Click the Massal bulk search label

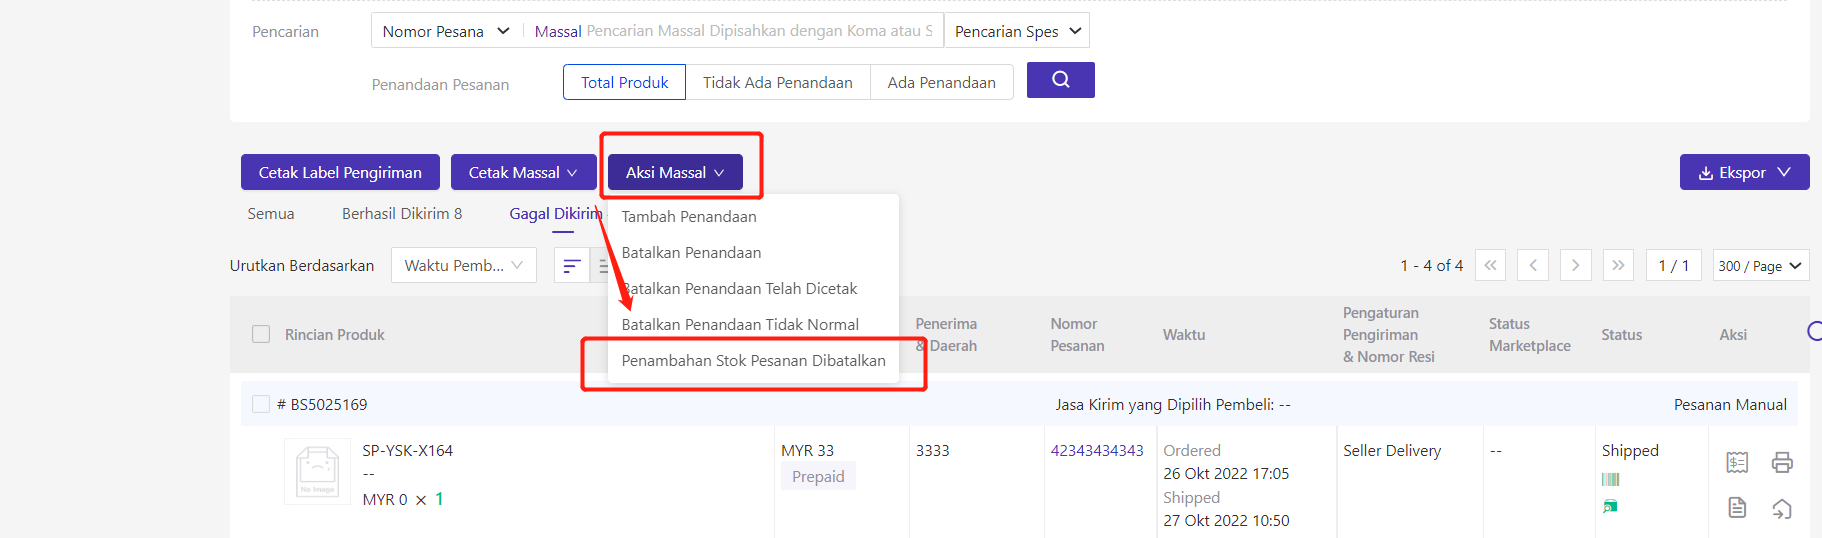click(558, 31)
